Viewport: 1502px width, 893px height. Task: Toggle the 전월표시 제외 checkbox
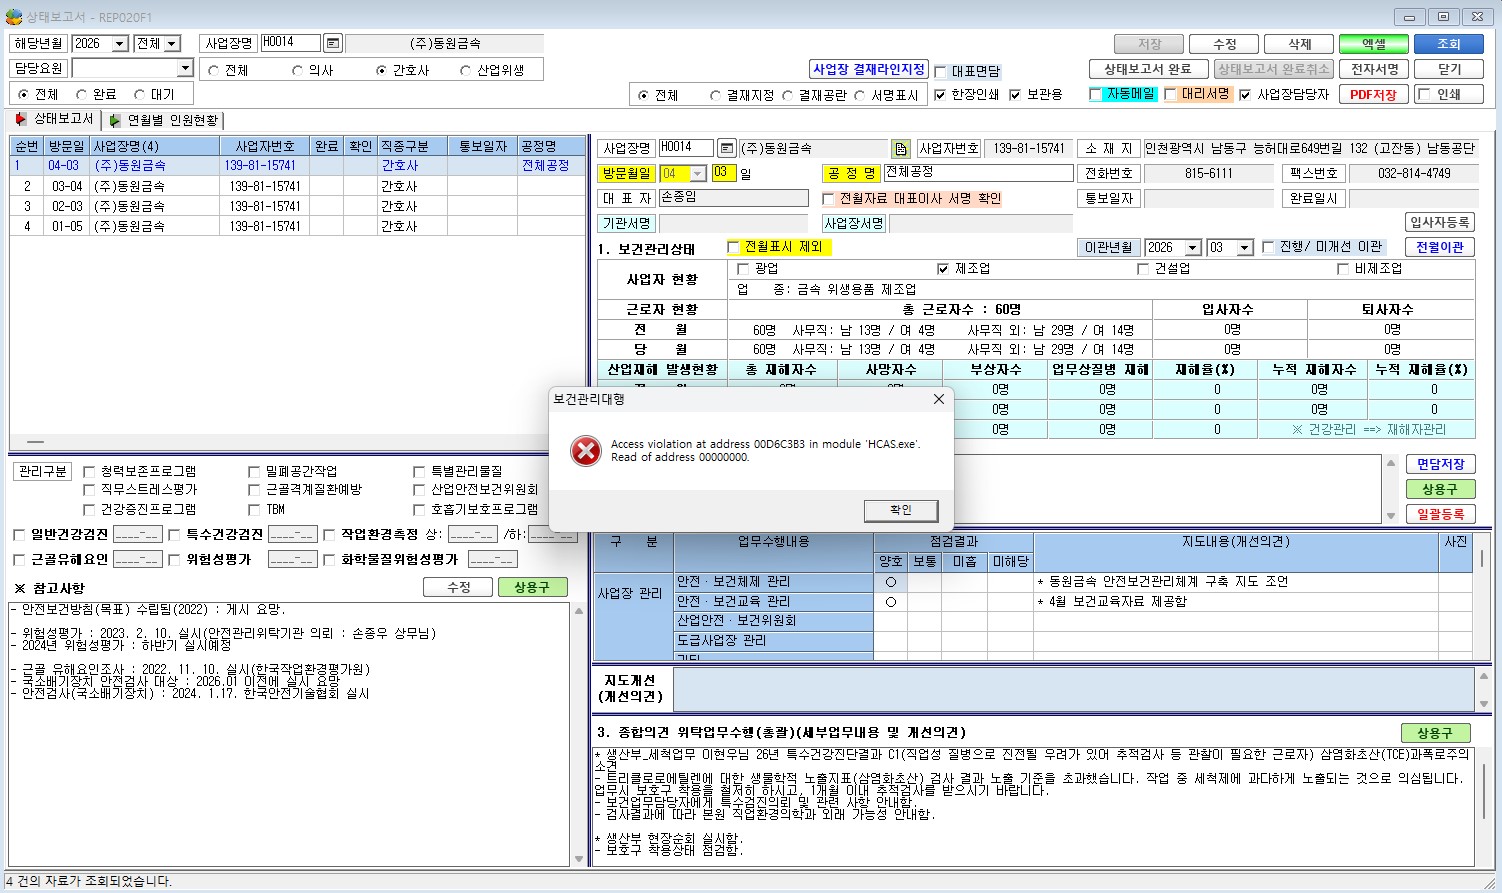click(x=733, y=247)
